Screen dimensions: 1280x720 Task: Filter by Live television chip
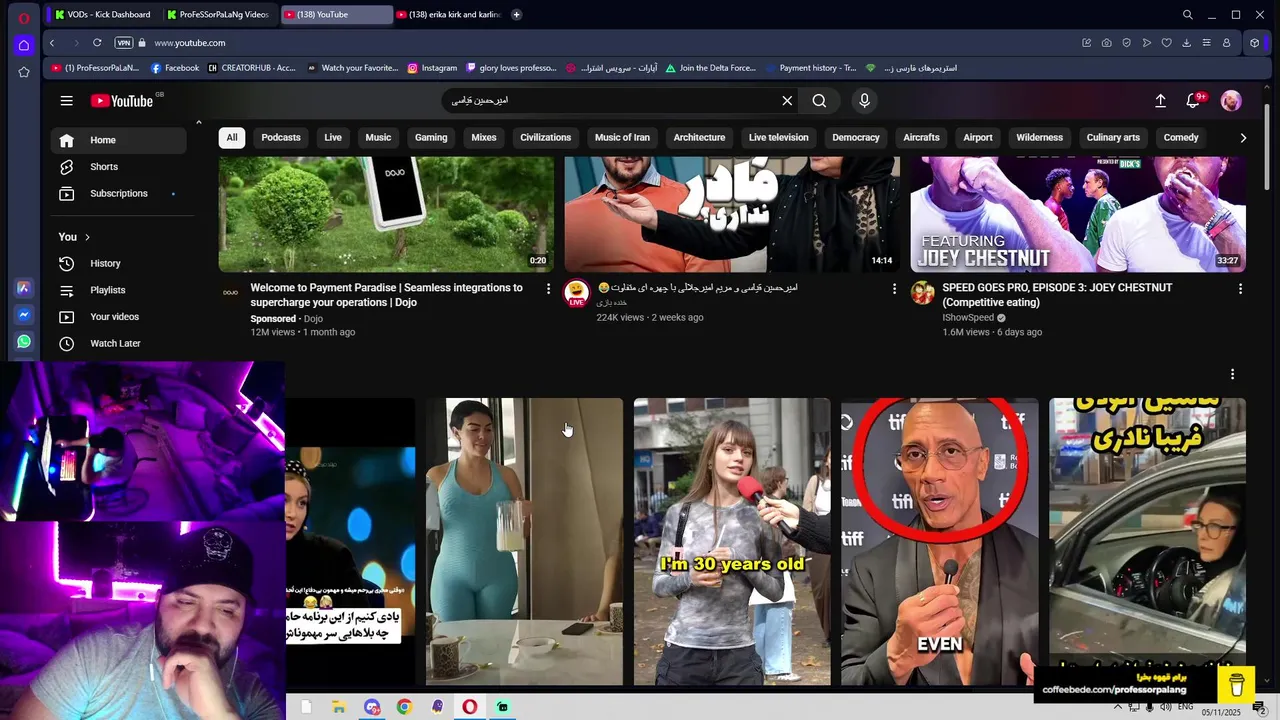[778, 138]
